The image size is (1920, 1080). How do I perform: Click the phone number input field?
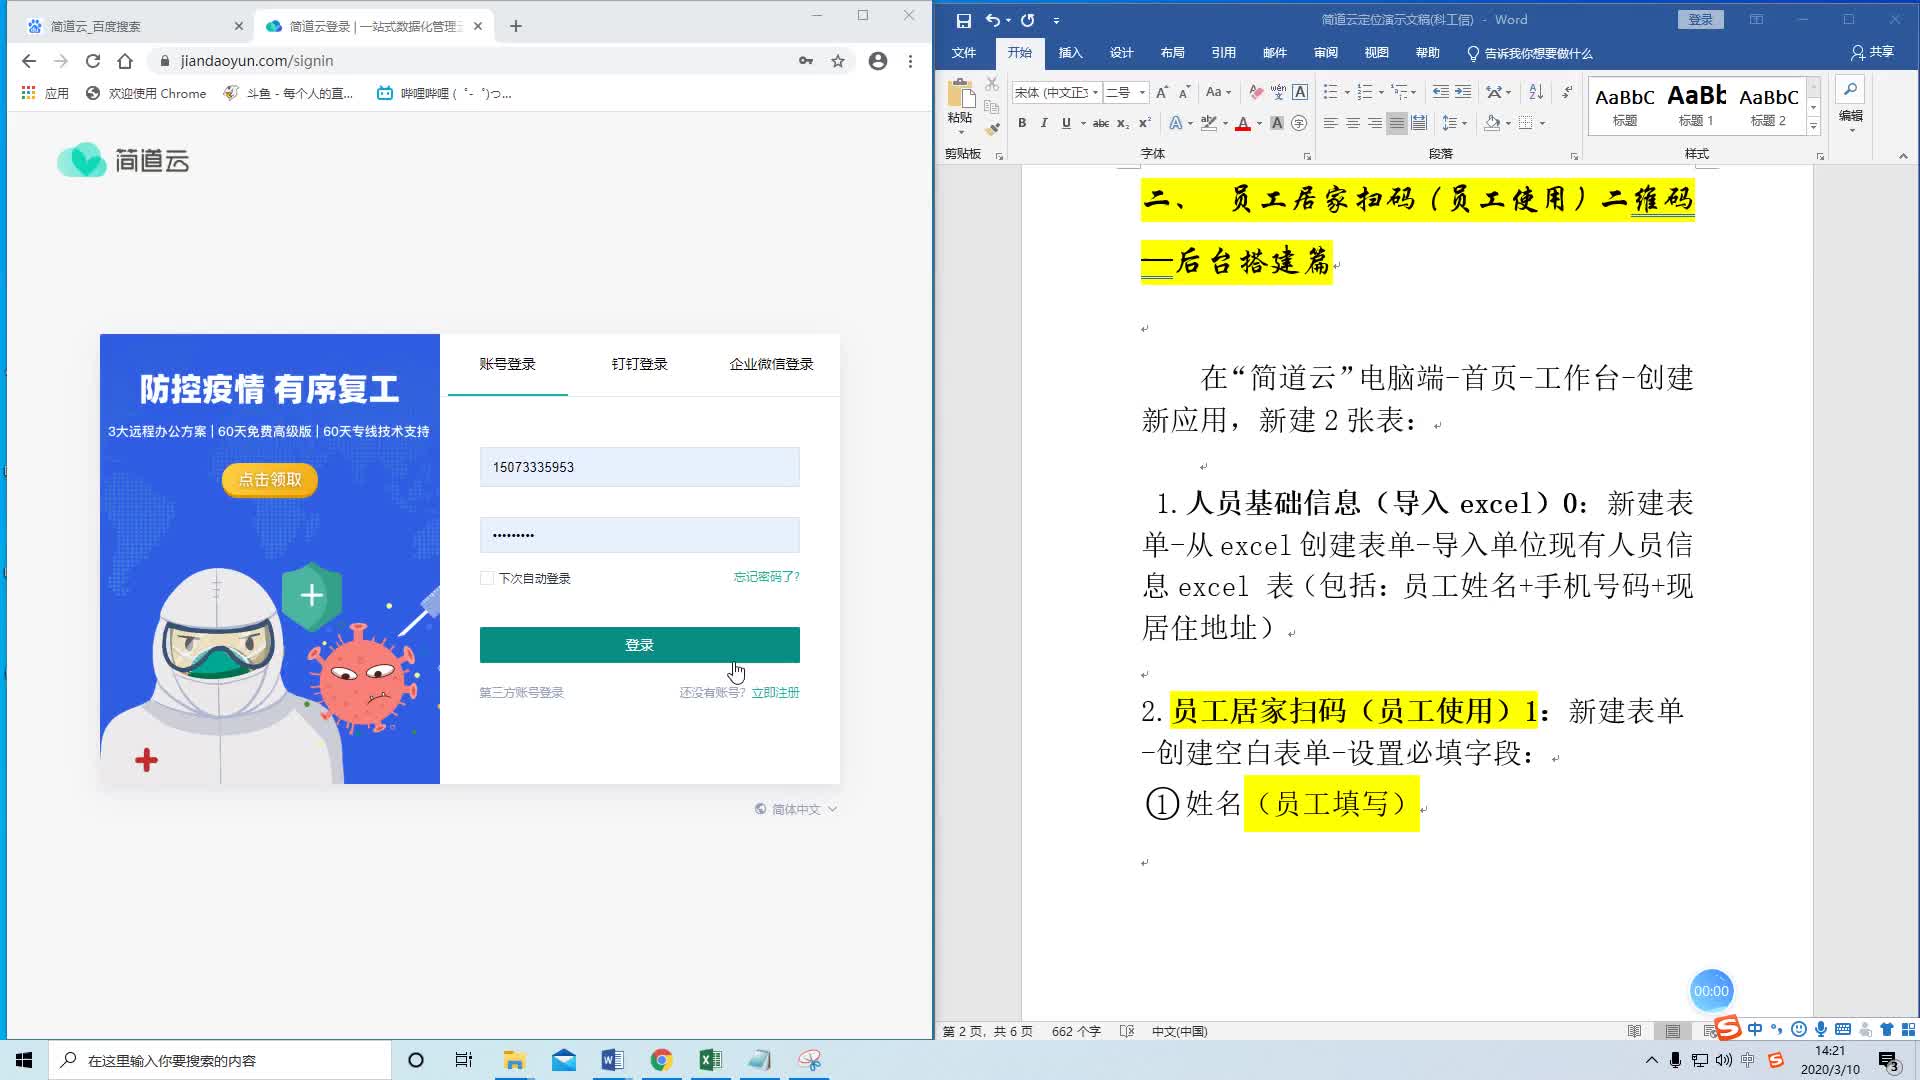[639, 467]
